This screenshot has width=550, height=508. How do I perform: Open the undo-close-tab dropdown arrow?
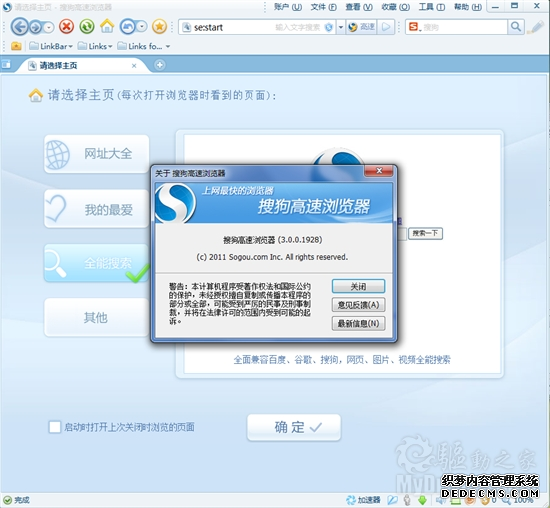[142, 27]
